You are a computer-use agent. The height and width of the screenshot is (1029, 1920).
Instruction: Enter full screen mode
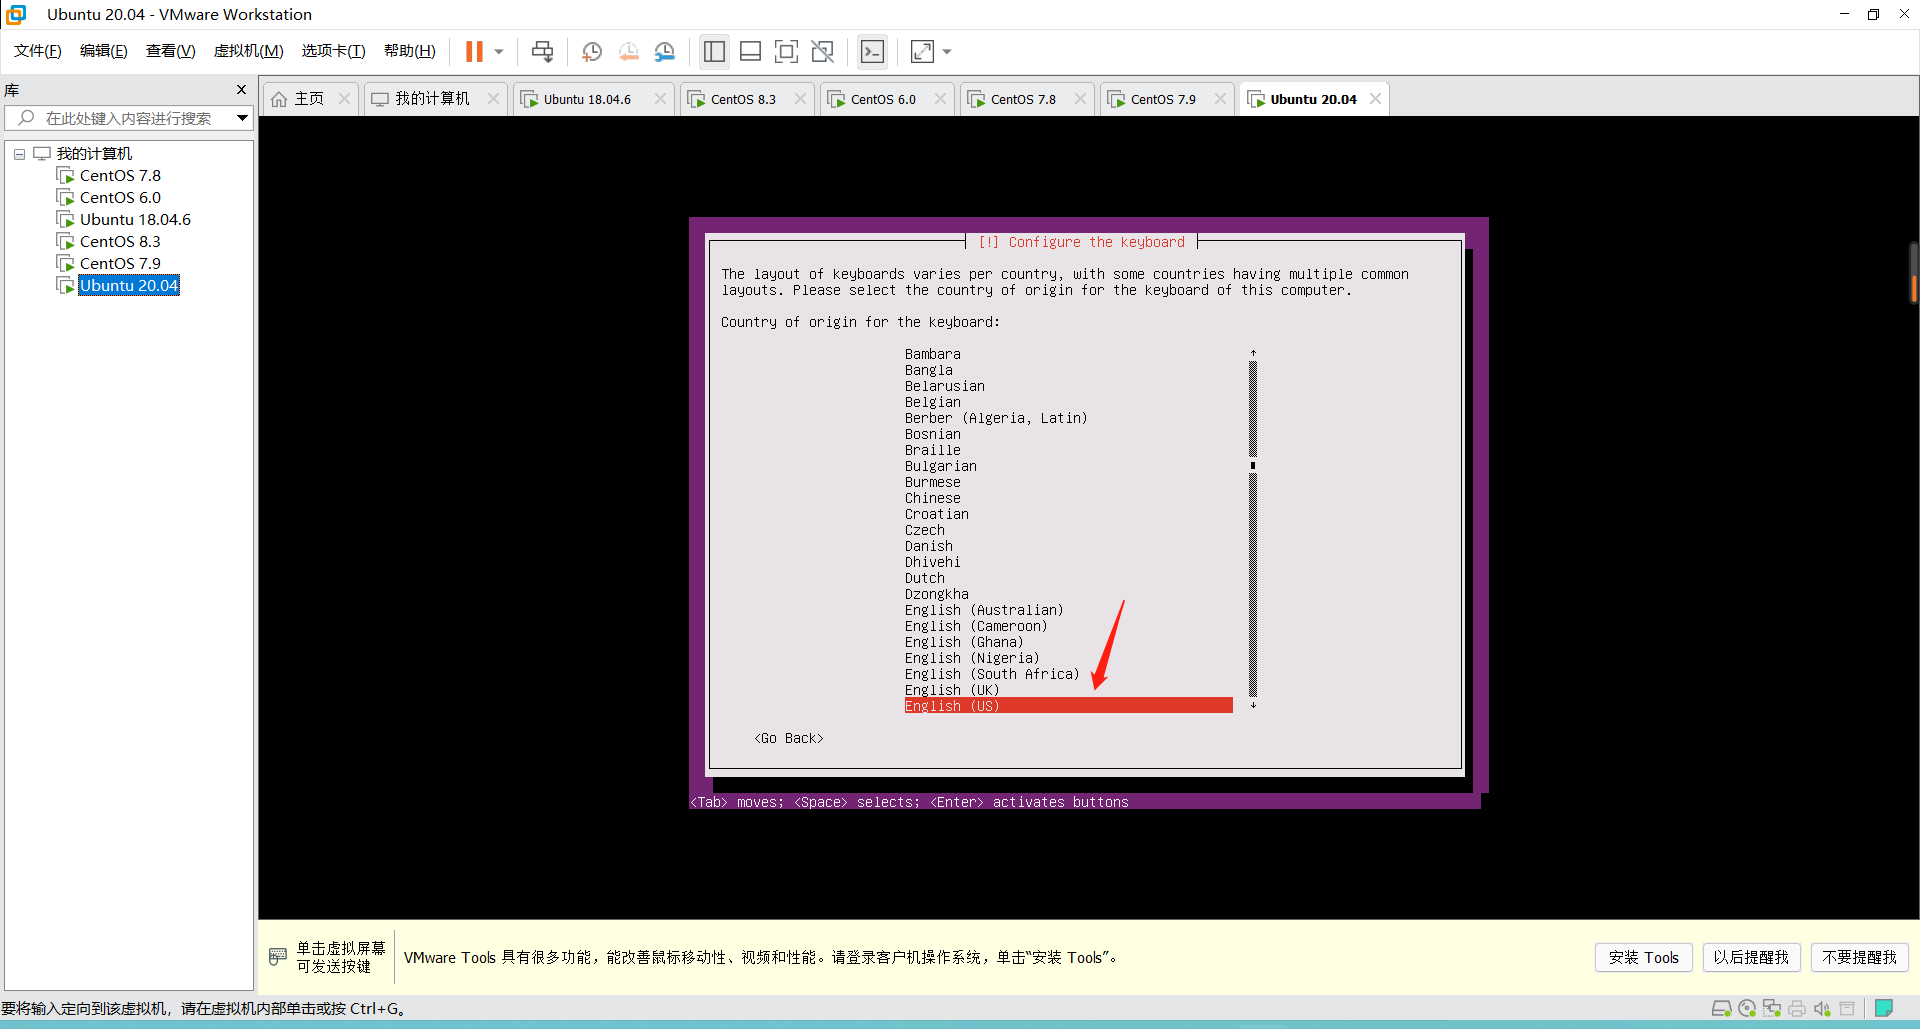[x=787, y=51]
